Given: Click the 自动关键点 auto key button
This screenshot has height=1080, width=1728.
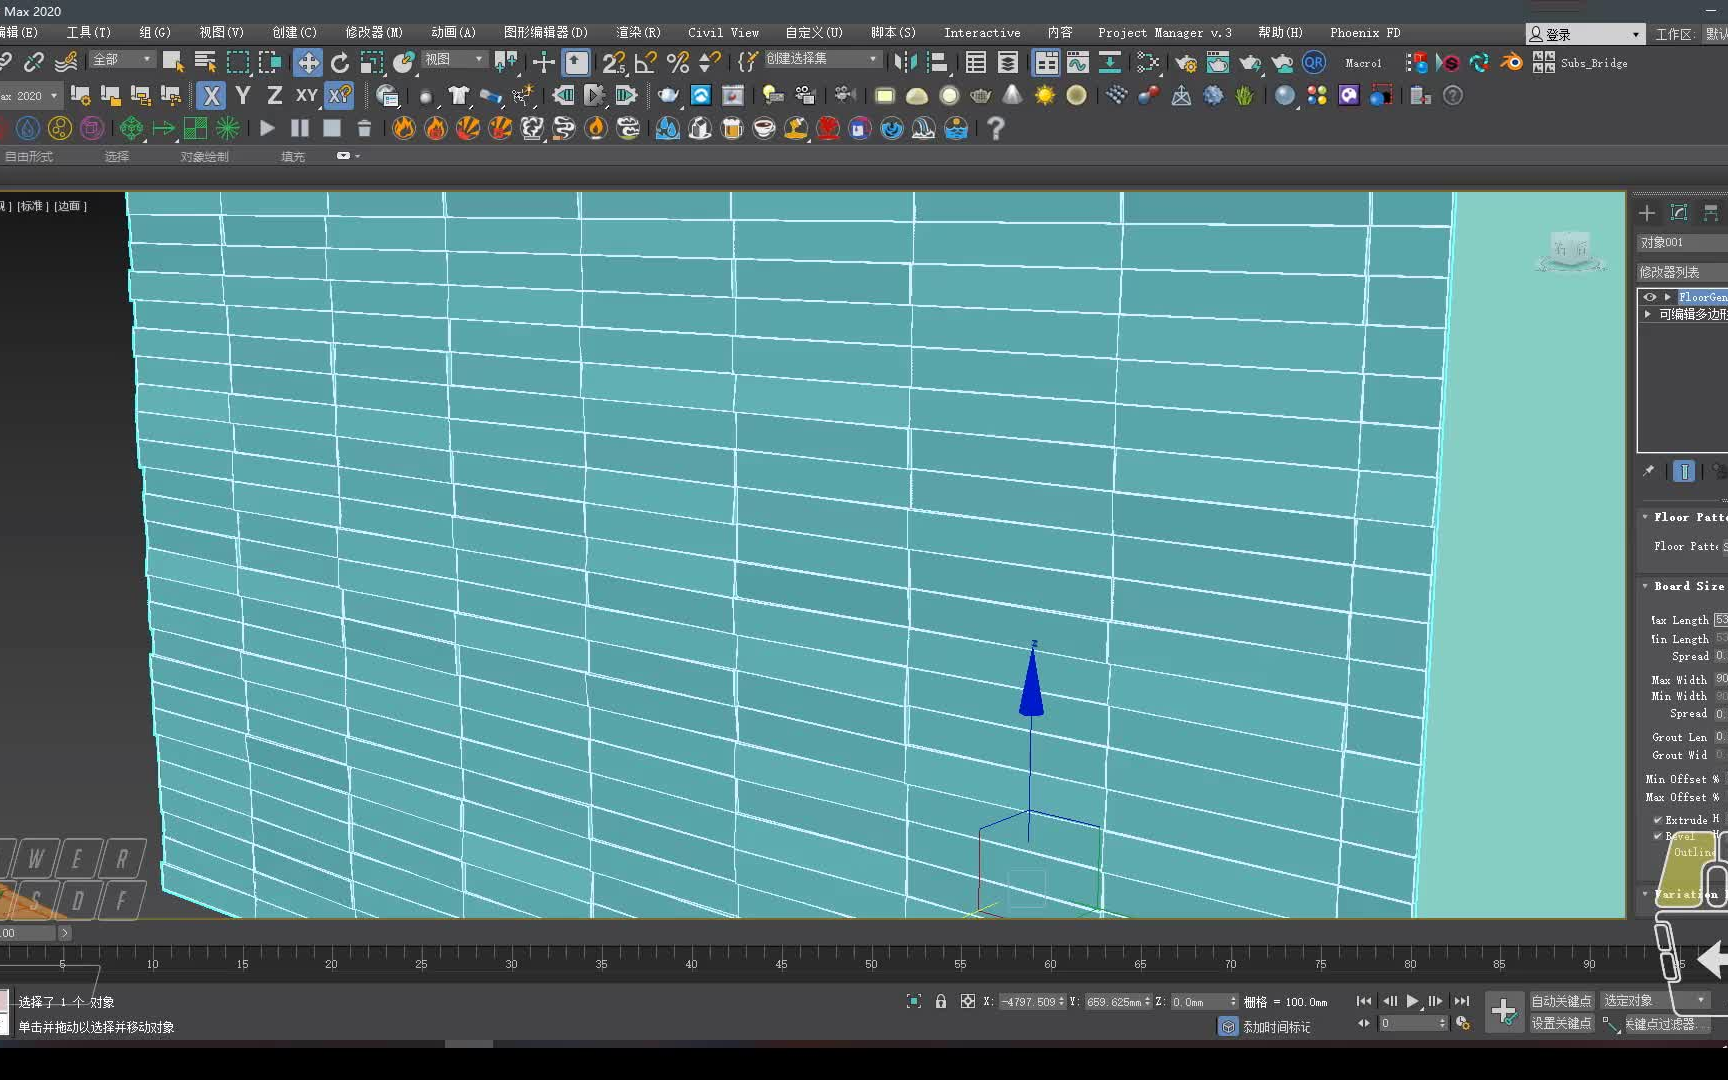Looking at the screenshot, I should pyautogui.click(x=1560, y=1001).
